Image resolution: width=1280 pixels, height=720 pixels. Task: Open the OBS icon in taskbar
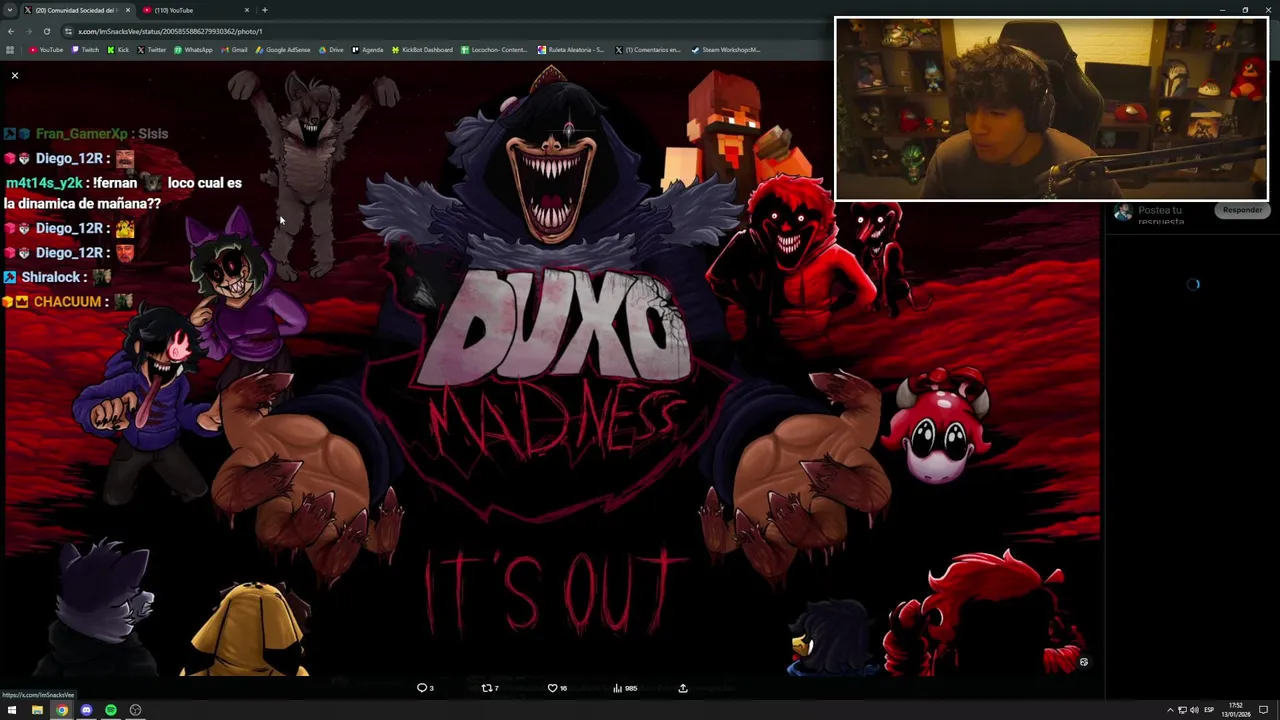click(x=135, y=710)
